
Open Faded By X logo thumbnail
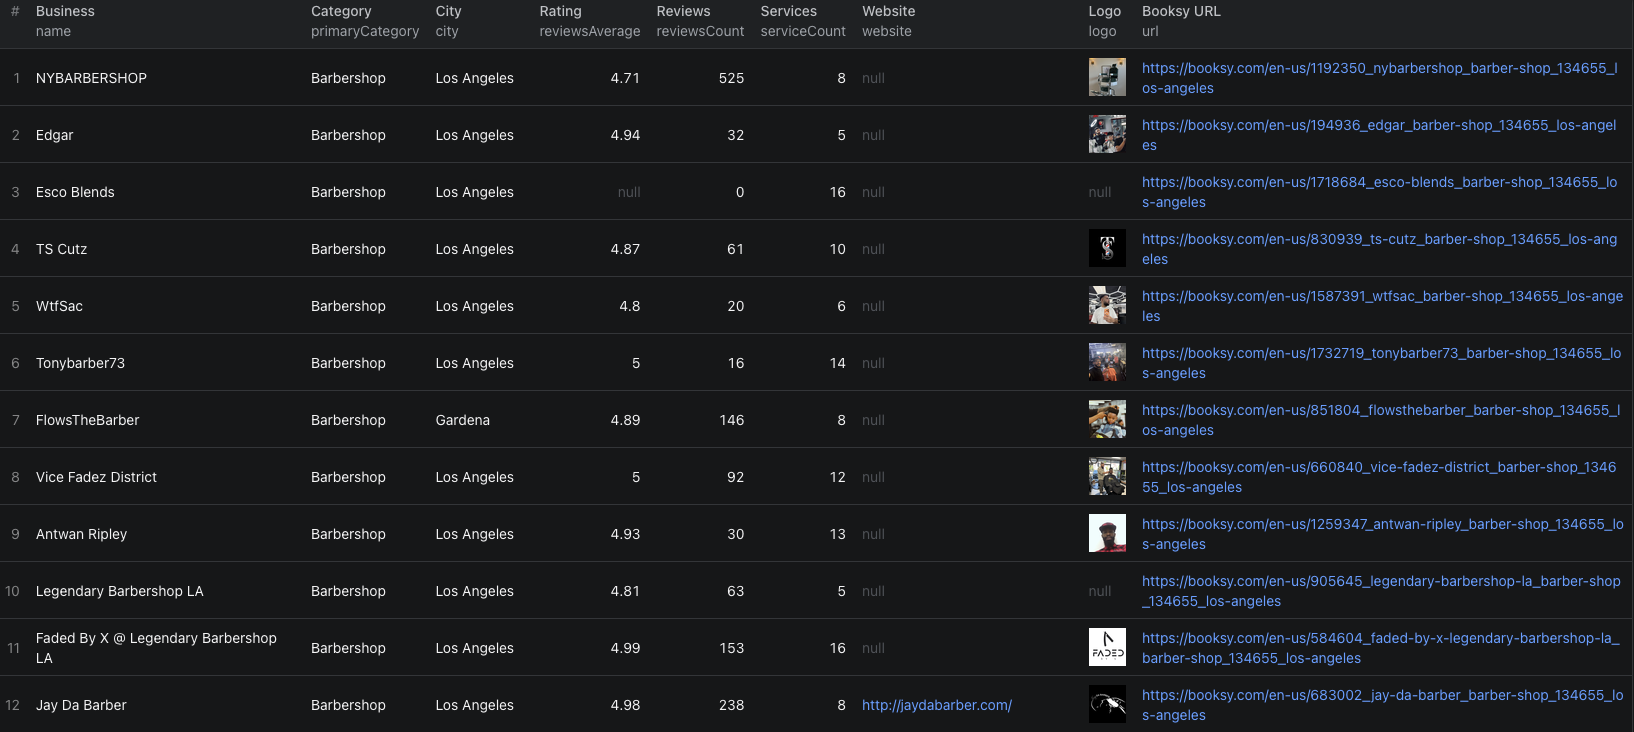pyautogui.click(x=1107, y=647)
